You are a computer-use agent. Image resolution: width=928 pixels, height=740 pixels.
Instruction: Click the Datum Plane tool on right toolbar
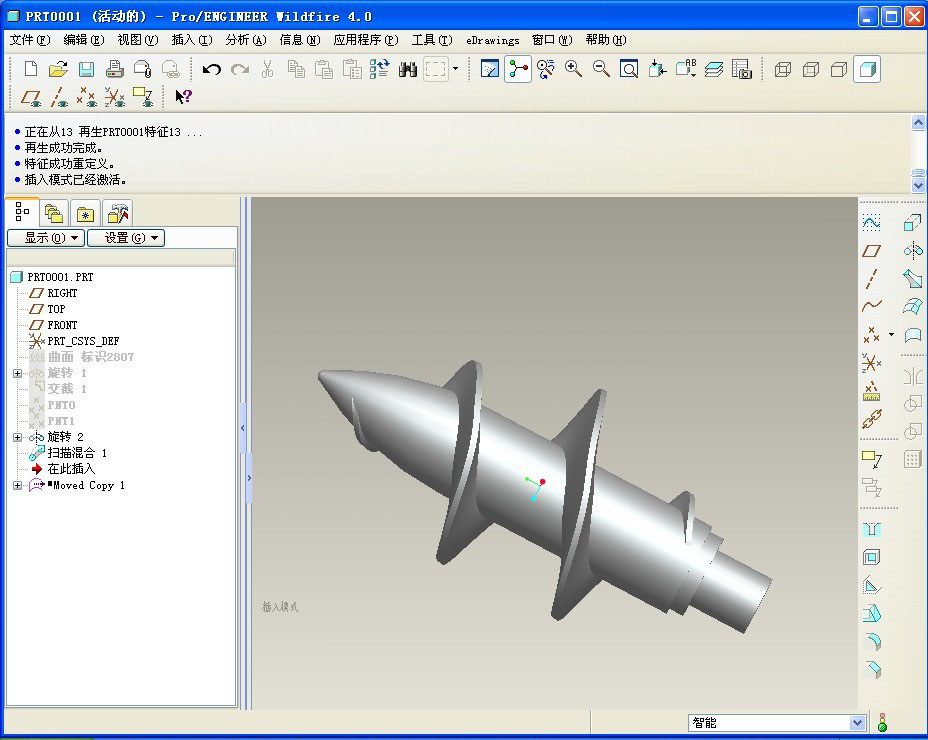point(871,251)
